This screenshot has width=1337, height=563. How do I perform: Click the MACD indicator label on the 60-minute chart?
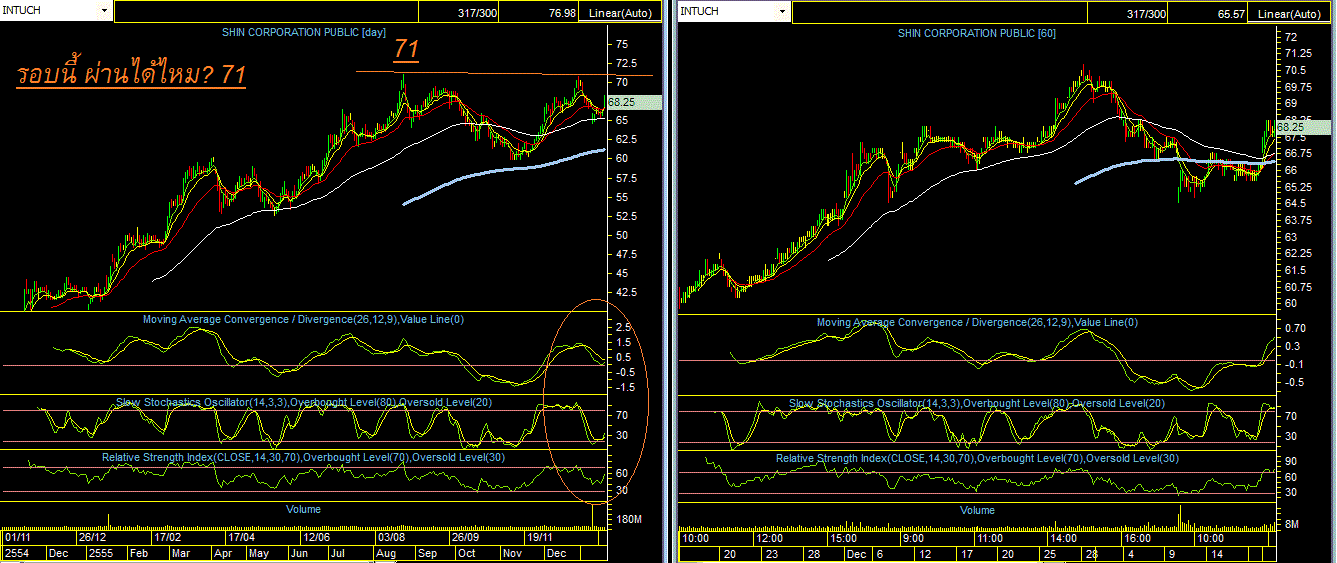click(x=977, y=322)
